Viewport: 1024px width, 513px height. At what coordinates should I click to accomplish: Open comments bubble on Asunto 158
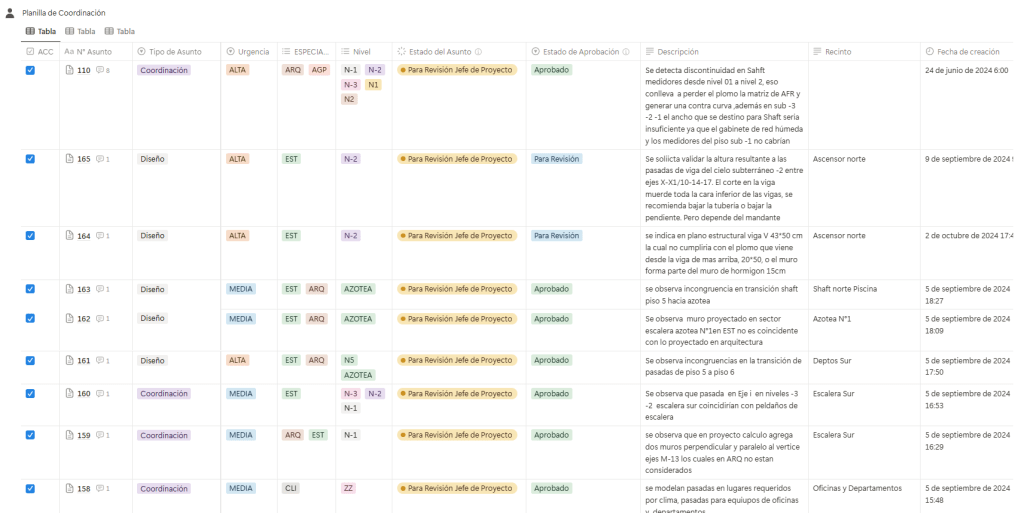100,488
